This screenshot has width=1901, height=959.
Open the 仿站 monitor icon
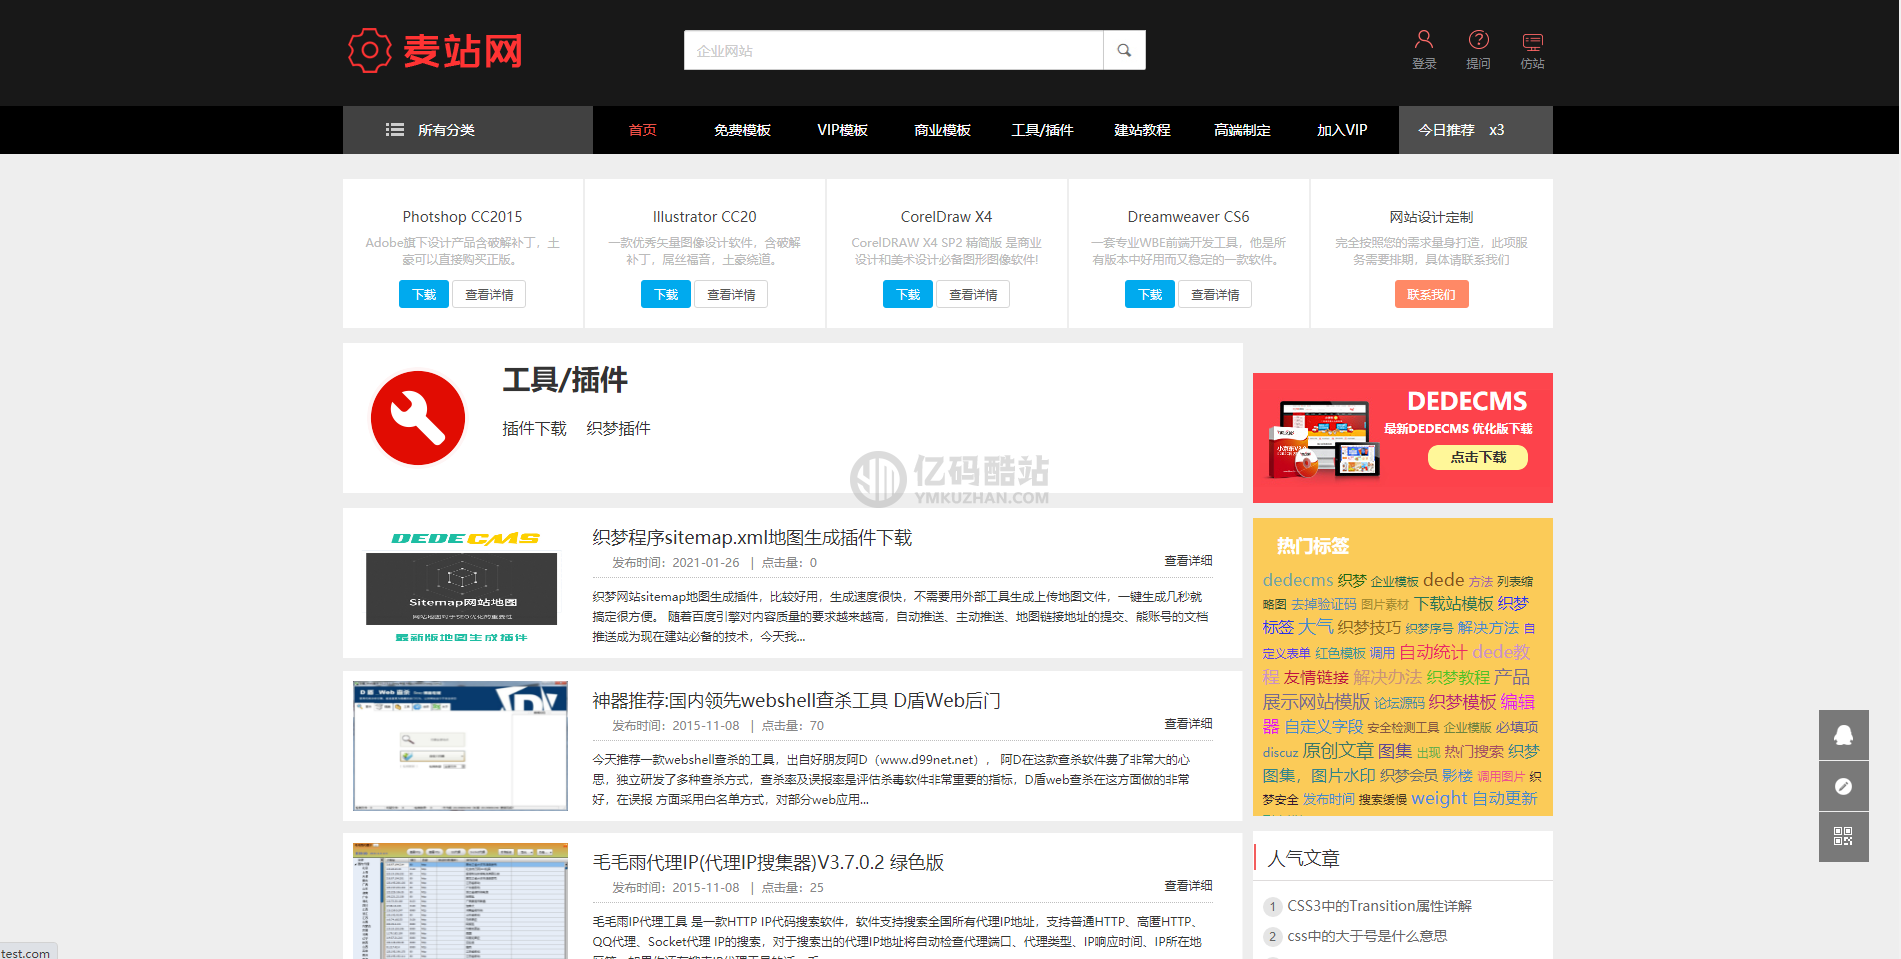[x=1532, y=41]
